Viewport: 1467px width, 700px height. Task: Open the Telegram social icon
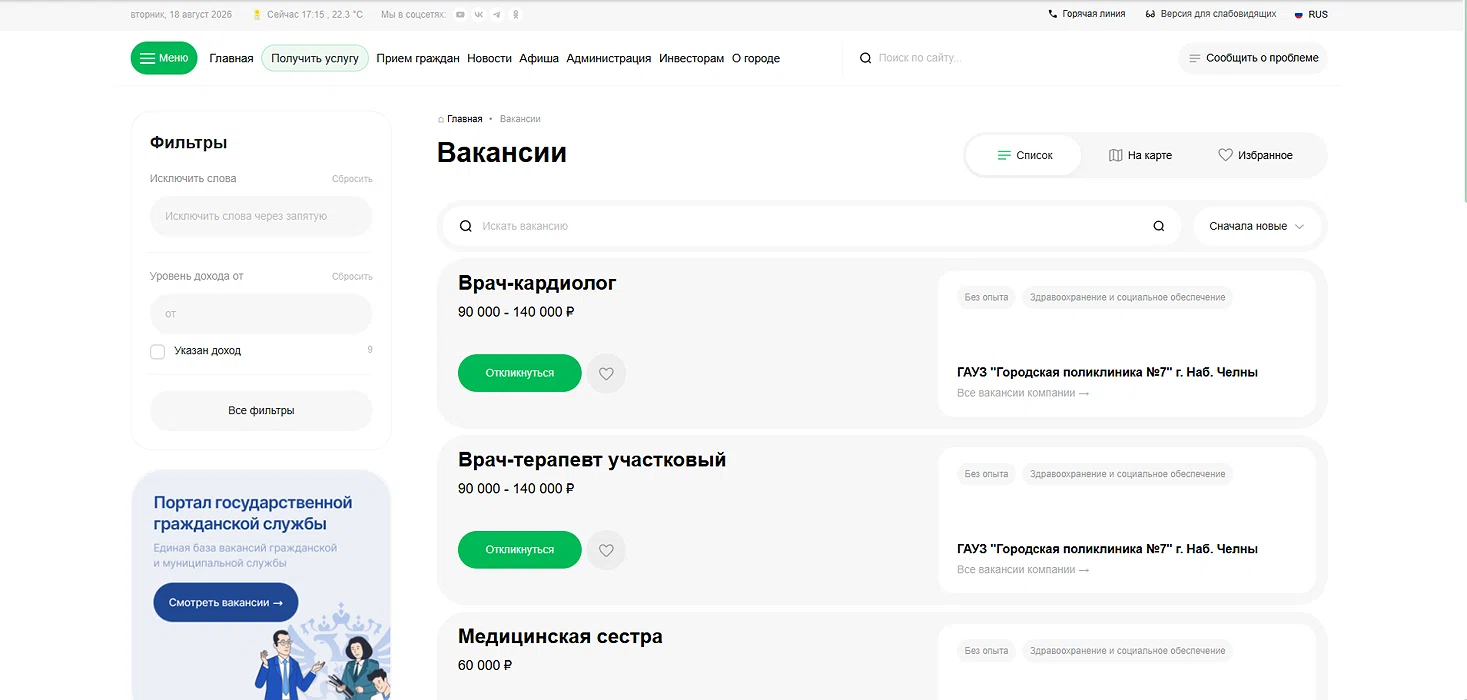pyautogui.click(x=497, y=15)
